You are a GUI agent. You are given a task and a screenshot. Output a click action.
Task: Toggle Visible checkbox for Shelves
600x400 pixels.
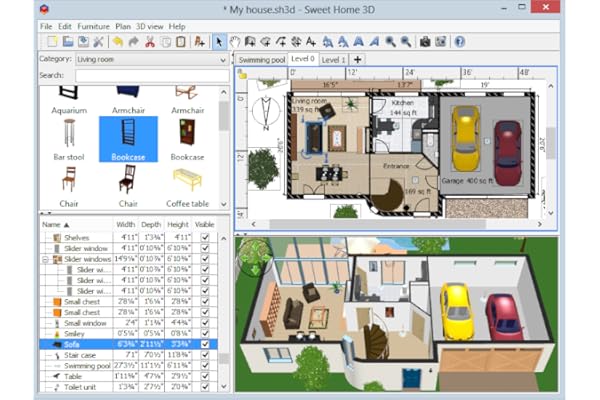point(204,237)
